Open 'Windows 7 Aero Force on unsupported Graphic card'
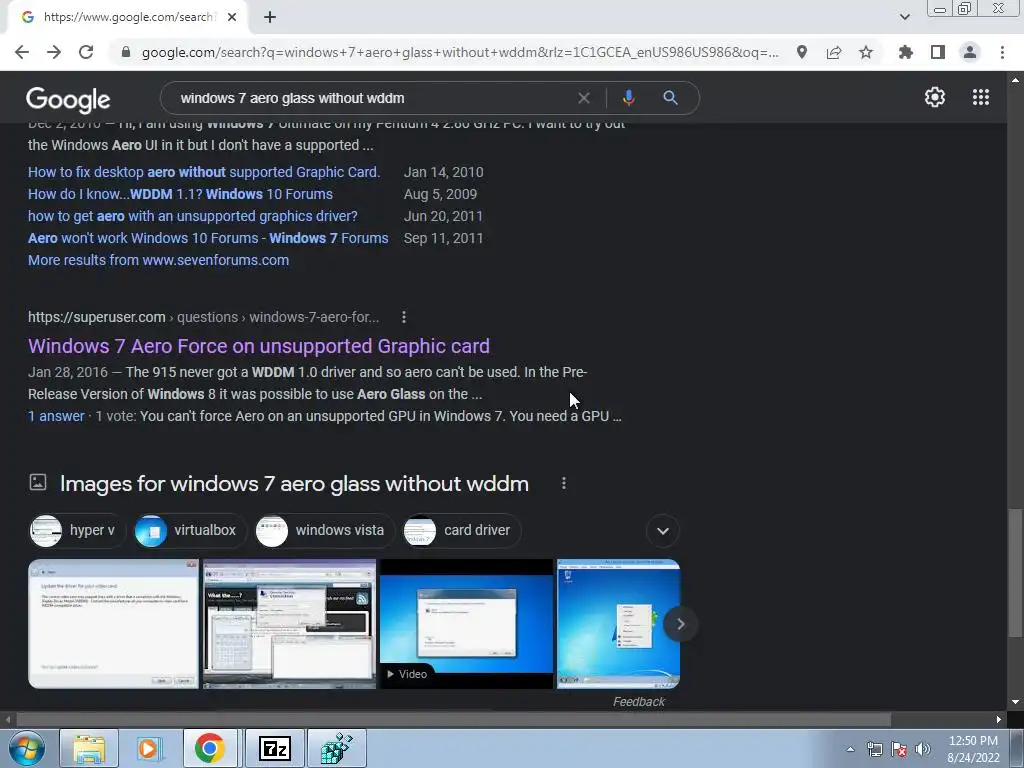 [x=259, y=346]
